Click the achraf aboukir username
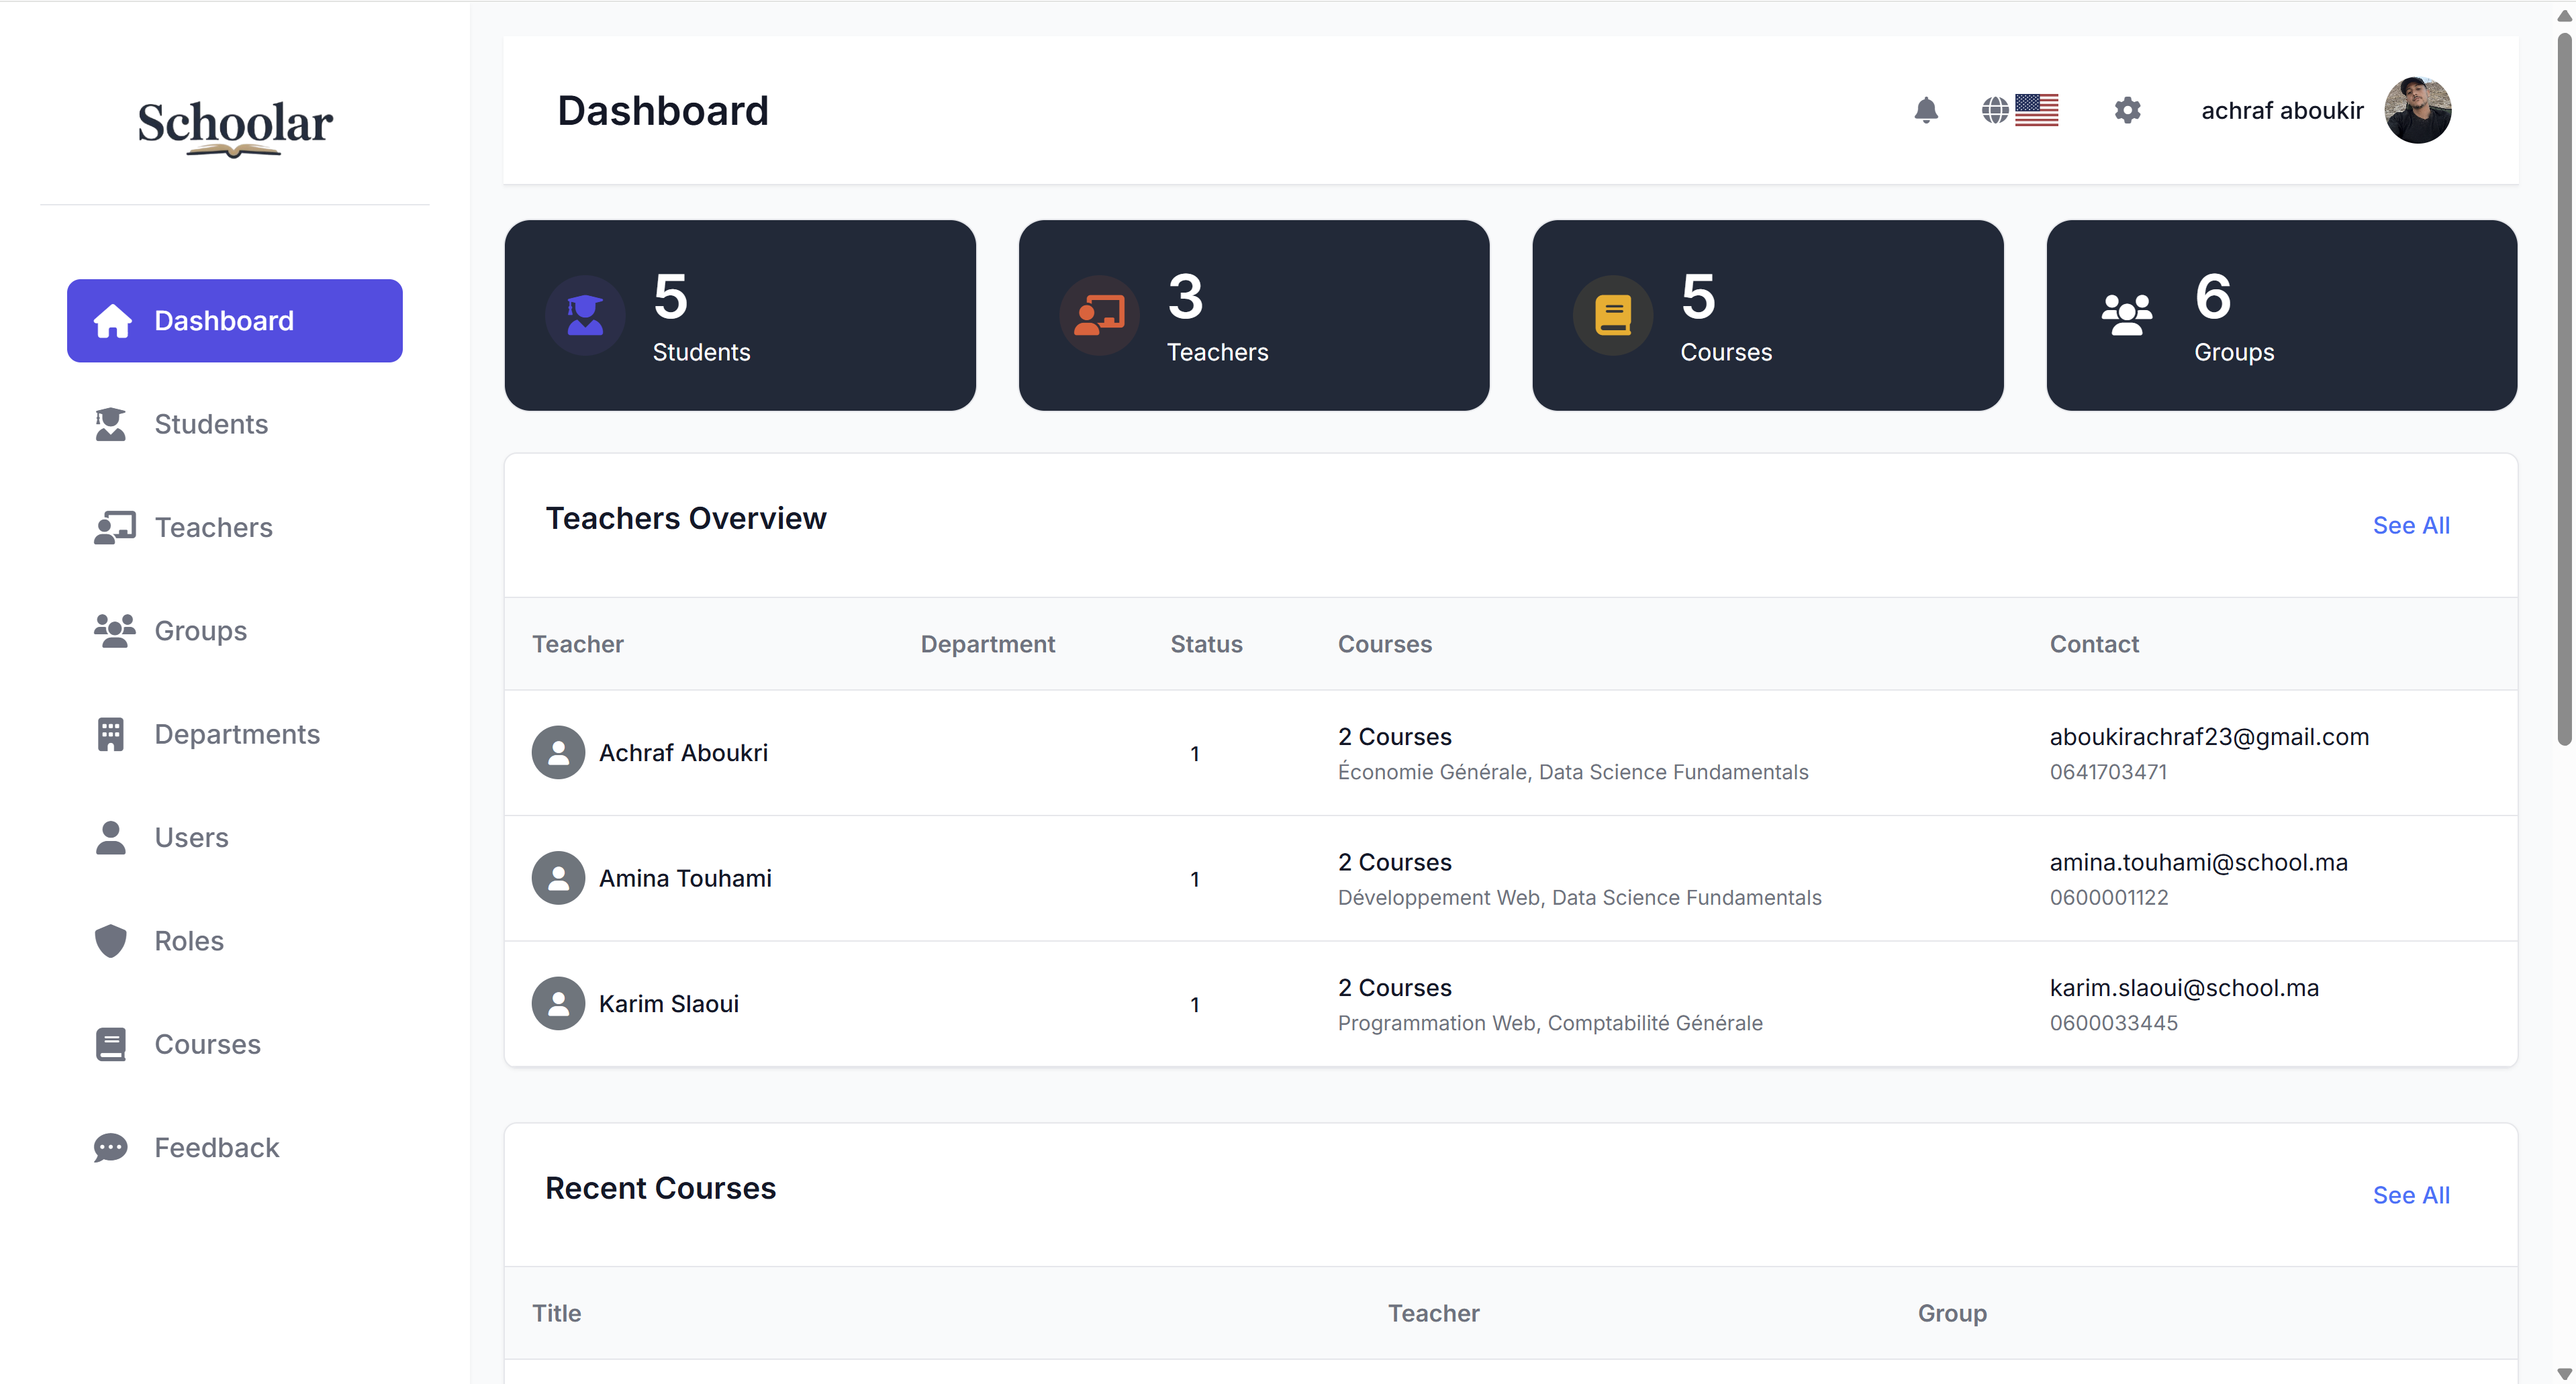This screenshot has width=2576, height=1384. click(2282, 110)
